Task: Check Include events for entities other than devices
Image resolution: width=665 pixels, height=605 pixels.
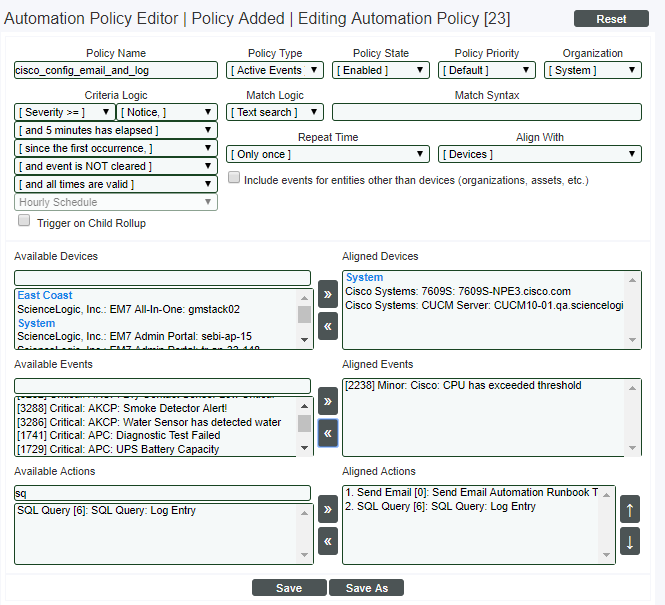Action: click(x=234, y=179)
